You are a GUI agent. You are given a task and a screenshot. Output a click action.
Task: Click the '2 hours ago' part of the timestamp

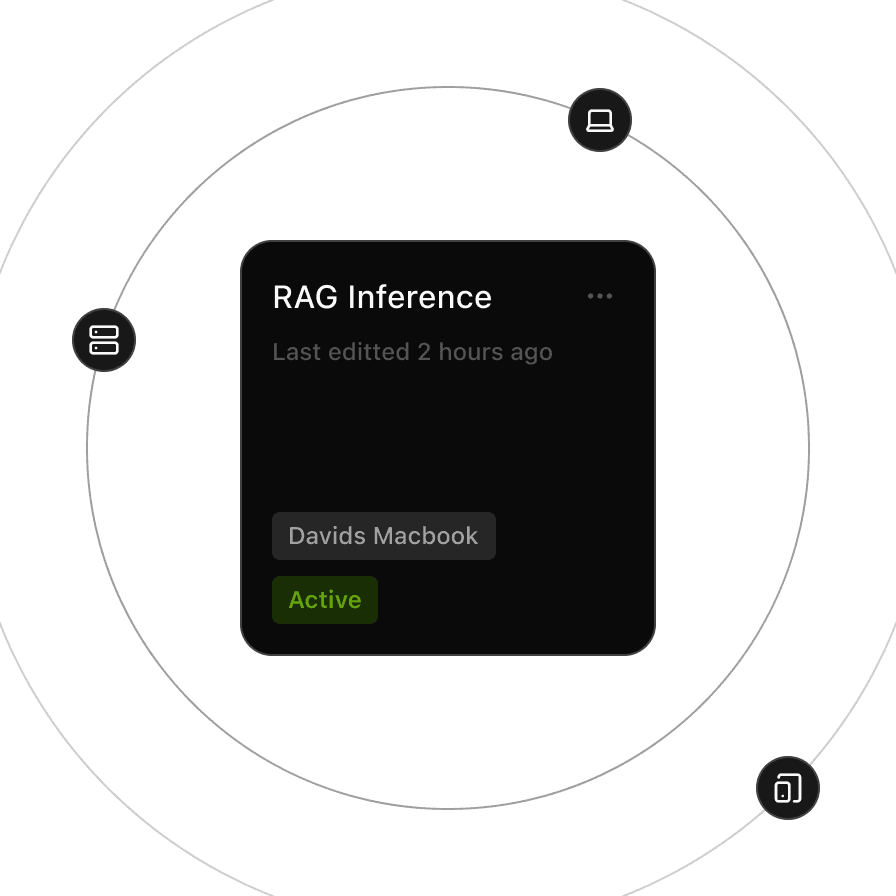[x=485, y=352]
